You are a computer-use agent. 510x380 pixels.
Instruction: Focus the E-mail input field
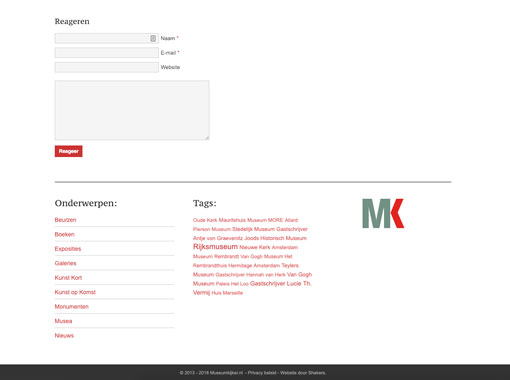107,53
